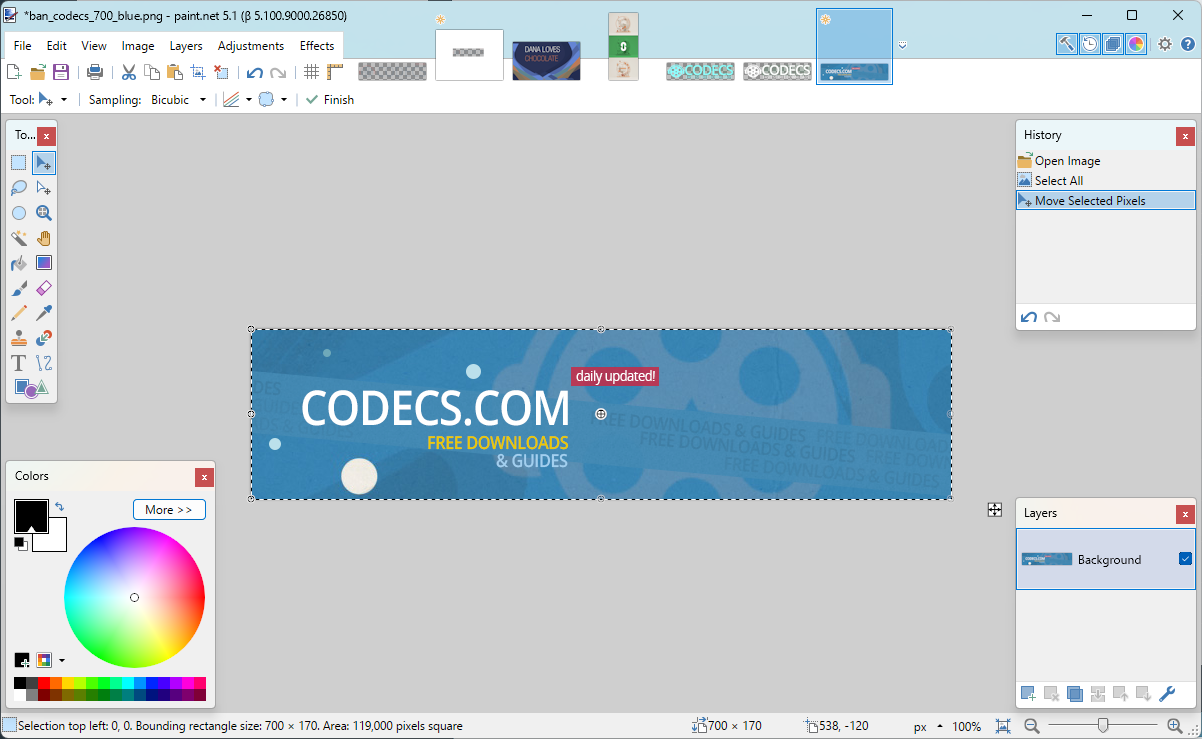Switch to the DANA LOVES CHOCOLATE image thumbnail
Image resolution: width=1202 pixels, height=739 pixels.
tap(546, 61)
